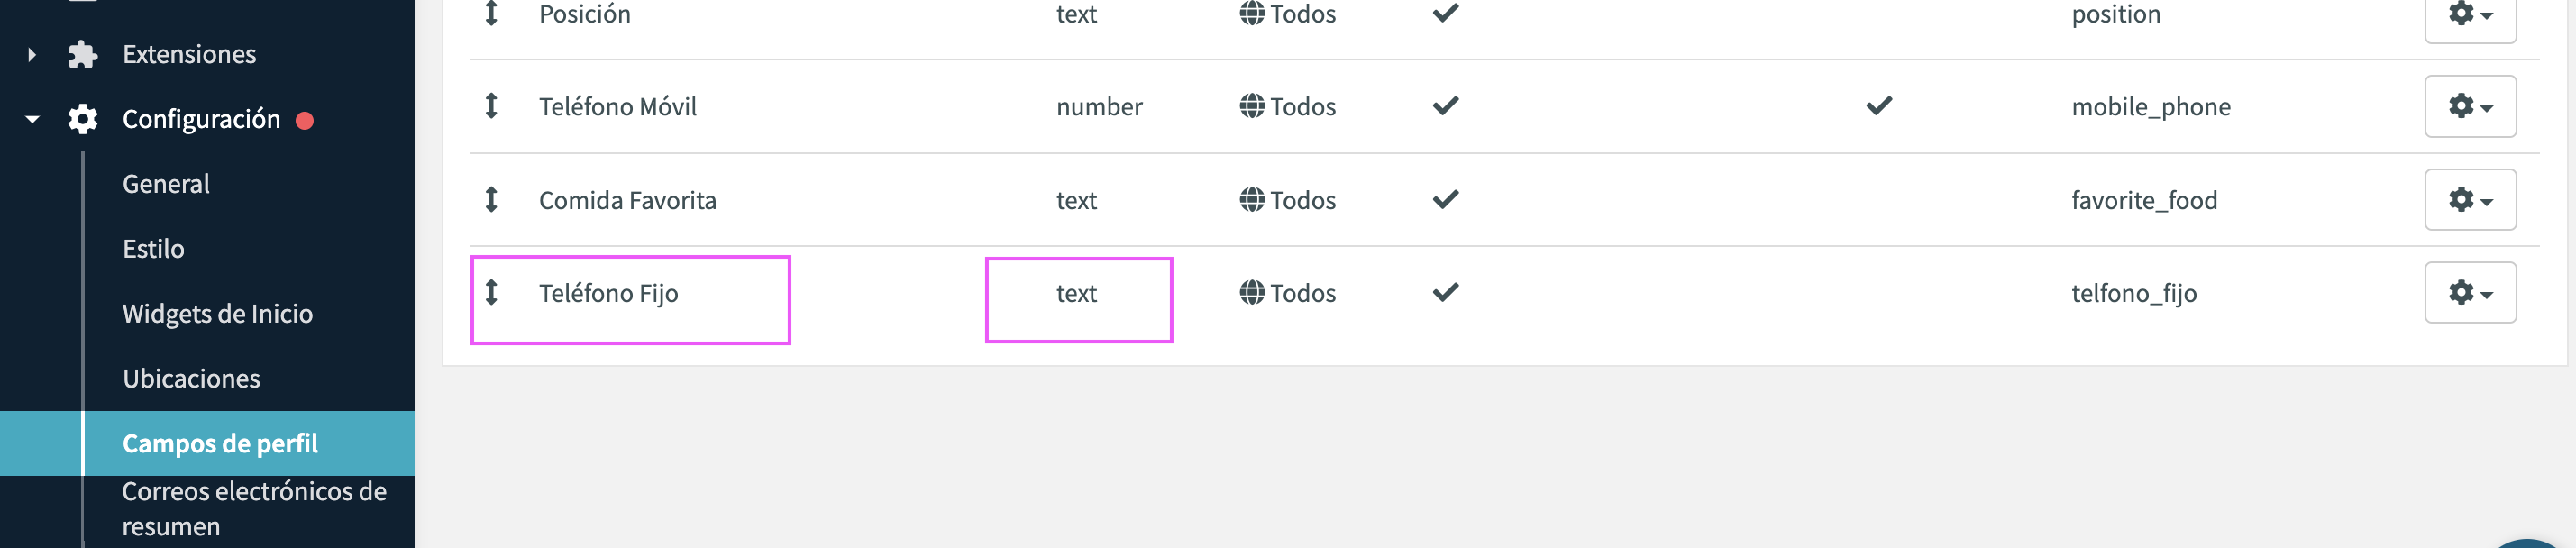Expand the Extensiones menu arrow
The height and width of the screenshot is (548, 2576).
point(32,54)
